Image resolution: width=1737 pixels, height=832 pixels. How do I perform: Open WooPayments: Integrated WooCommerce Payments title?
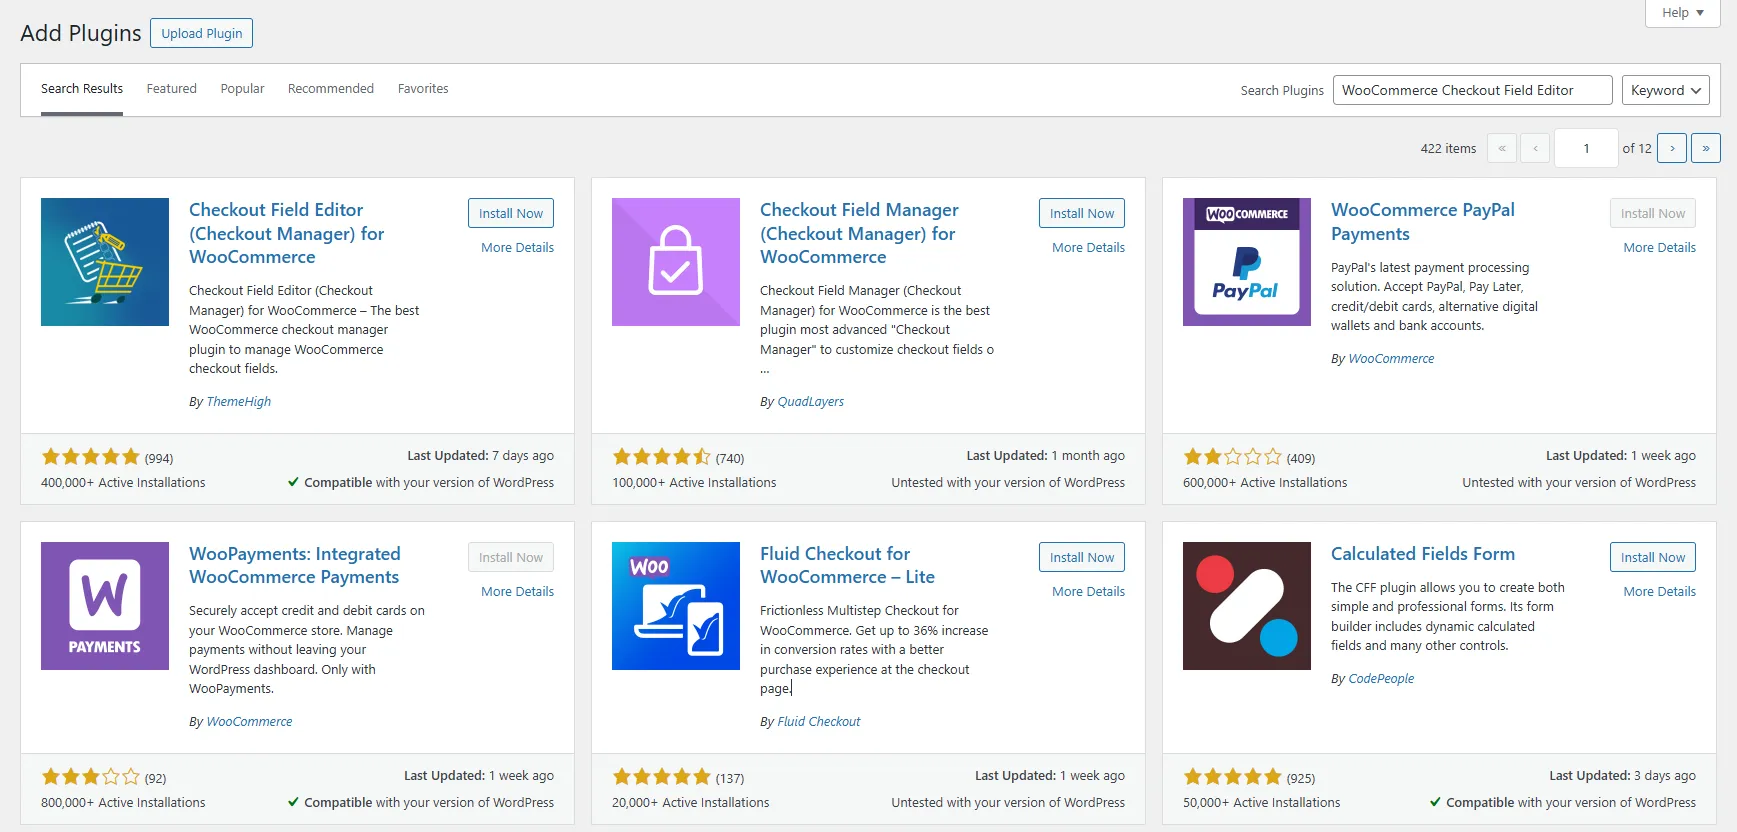(x=295, y=565)
